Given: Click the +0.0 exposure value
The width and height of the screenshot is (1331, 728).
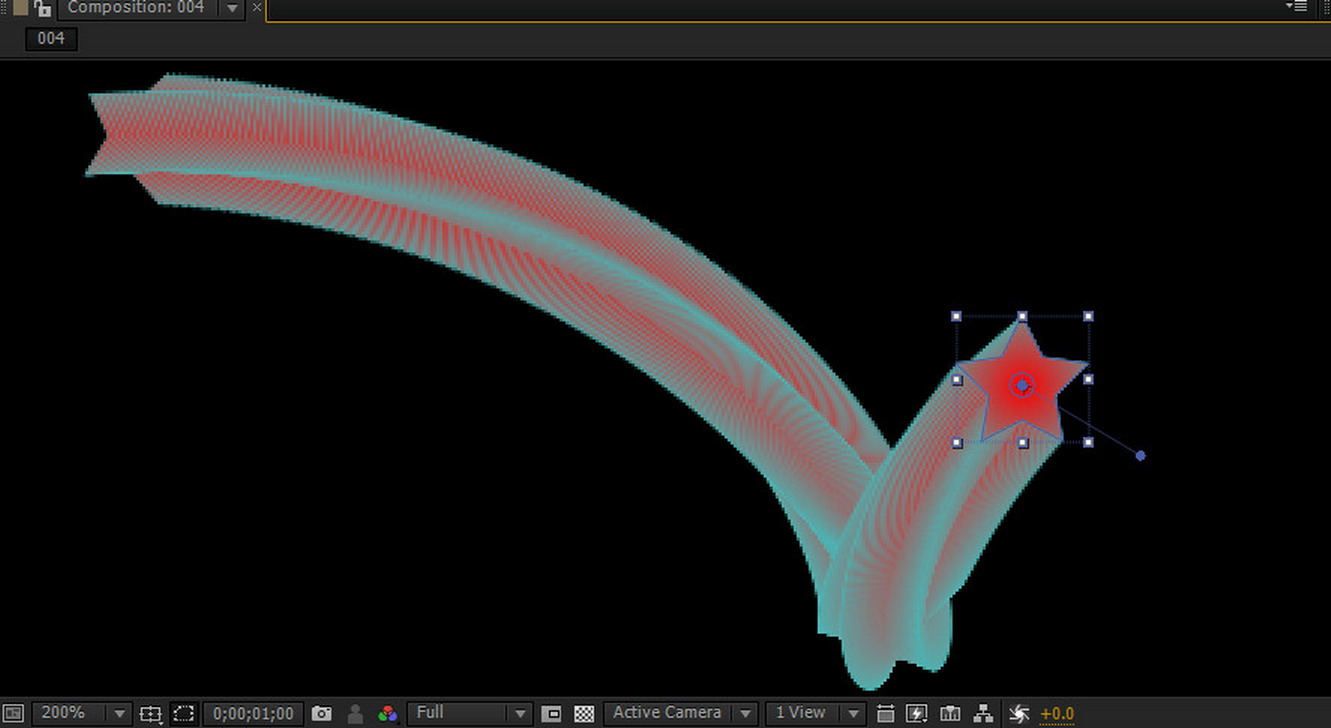Looking at the screenshot, I should point(1057,713).
